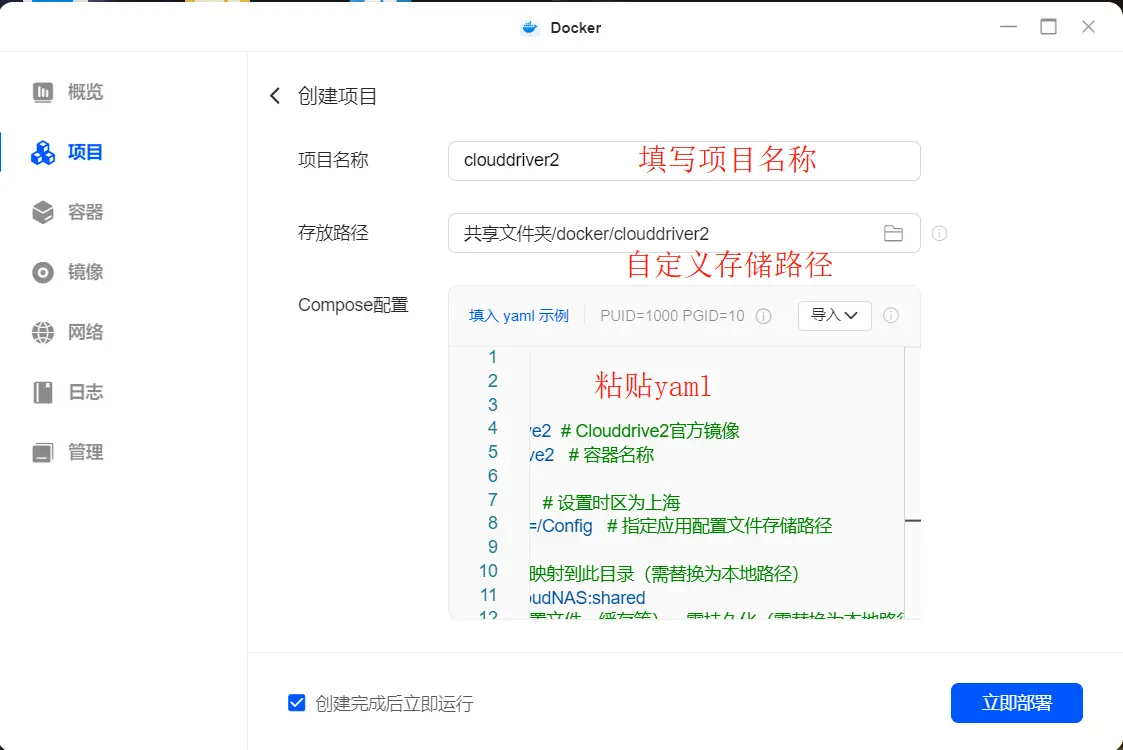Viewport: 1123px width, 750px height.
Task: Click the 网络 globe icon in sidebar
Action: tap(43, 332)
